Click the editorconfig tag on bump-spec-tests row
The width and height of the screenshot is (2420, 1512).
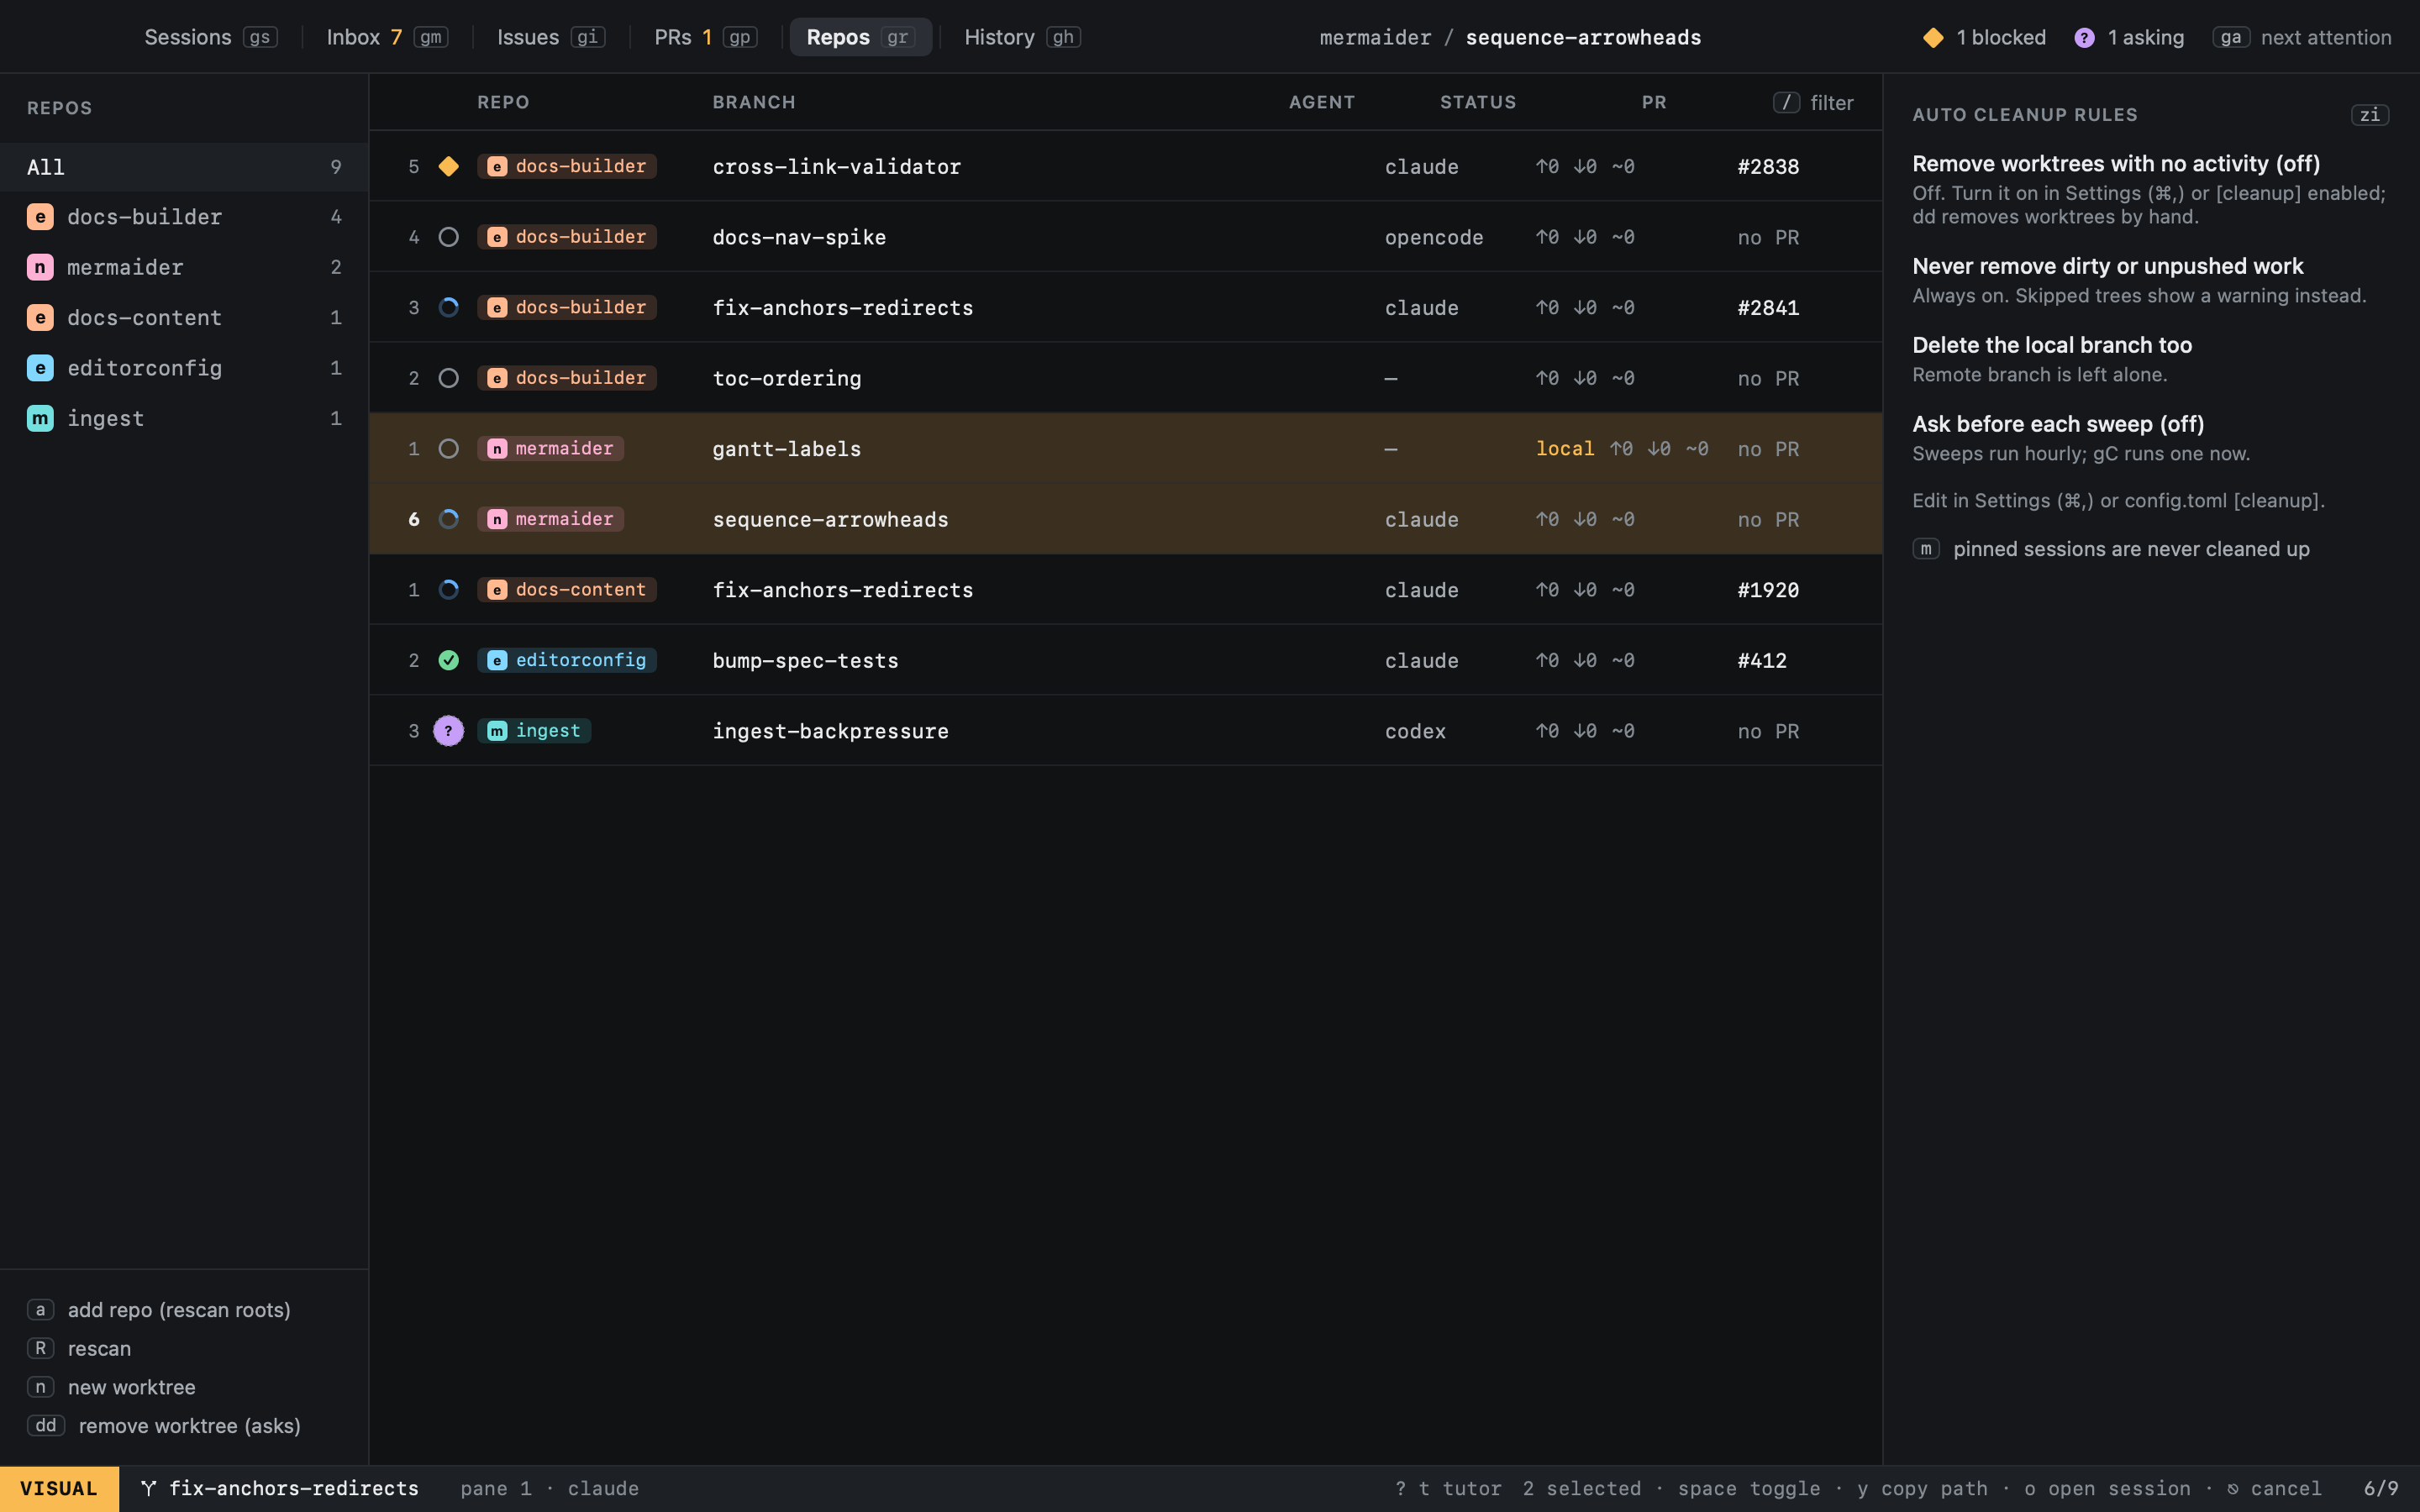click(567, 660)
